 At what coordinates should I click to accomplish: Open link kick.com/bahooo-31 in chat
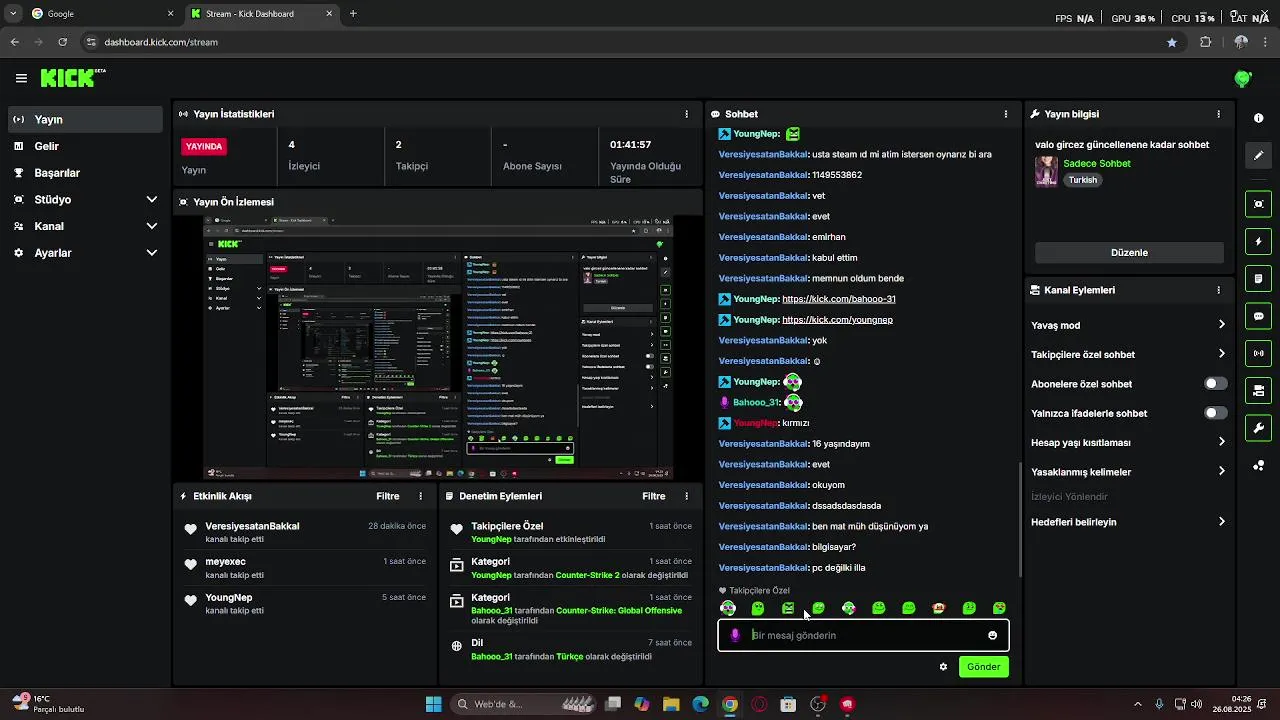point(839,299)
